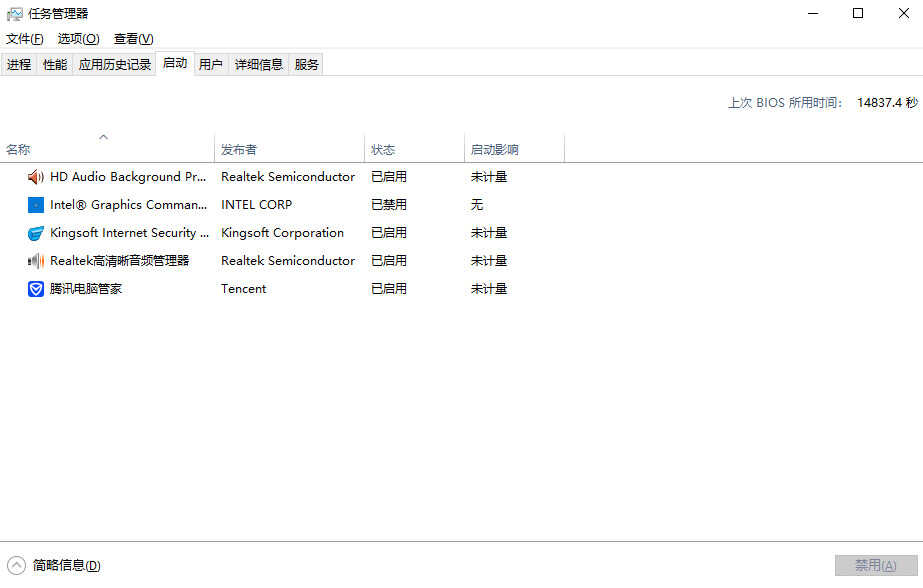The image size is (923, 588).
Task: Click the HD Audio Background speaker icon
Action: tap(36, 177)
